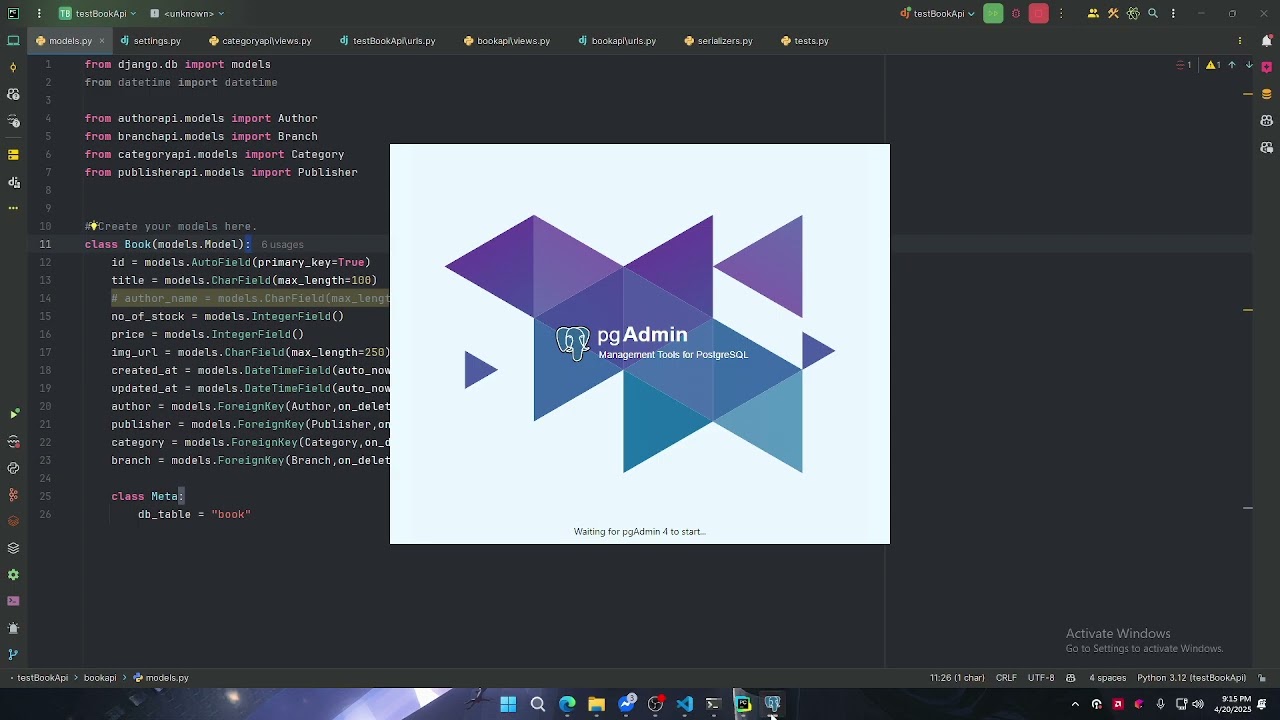Go to next highlighted error arrow

[1249, 65]
